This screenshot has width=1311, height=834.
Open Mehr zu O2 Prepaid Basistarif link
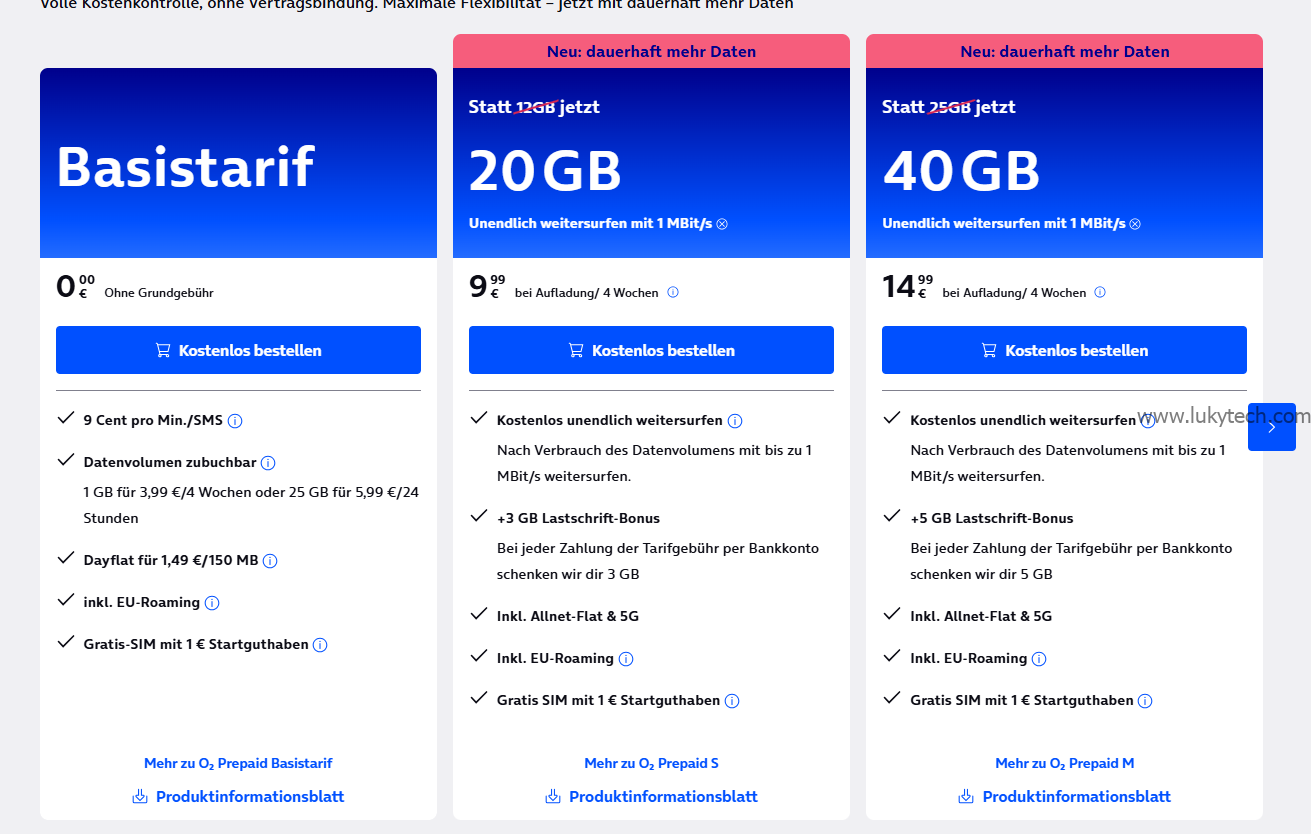tap(238, 763)
